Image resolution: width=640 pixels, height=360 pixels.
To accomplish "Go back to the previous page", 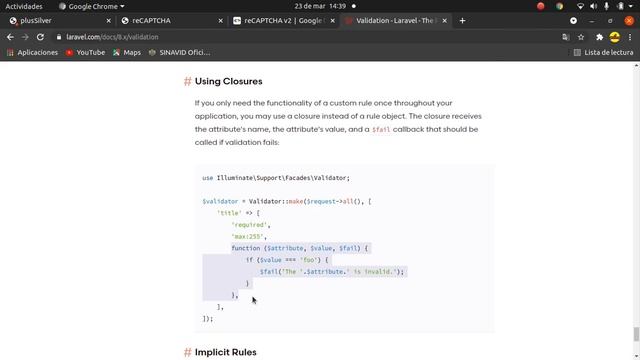I will (10, 37).
